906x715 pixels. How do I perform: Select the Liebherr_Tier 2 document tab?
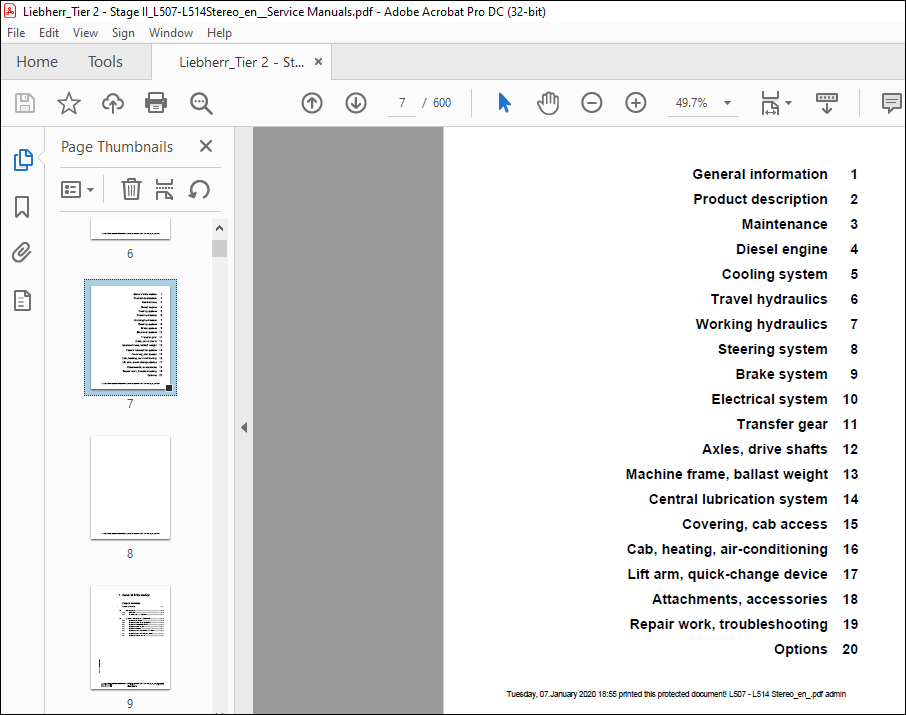click(242, 62)
